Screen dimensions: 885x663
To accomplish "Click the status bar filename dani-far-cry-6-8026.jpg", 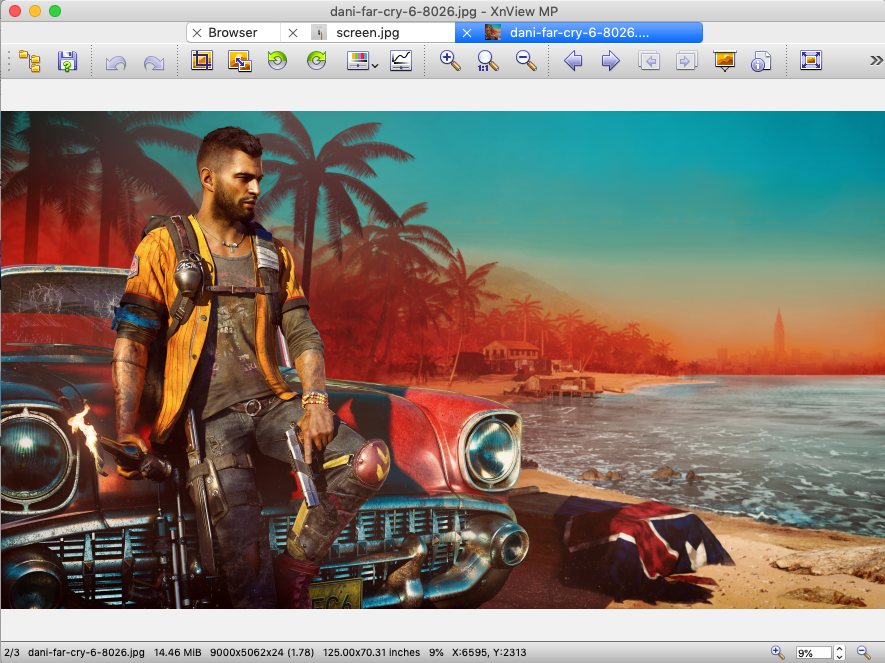I will [86, 652].
